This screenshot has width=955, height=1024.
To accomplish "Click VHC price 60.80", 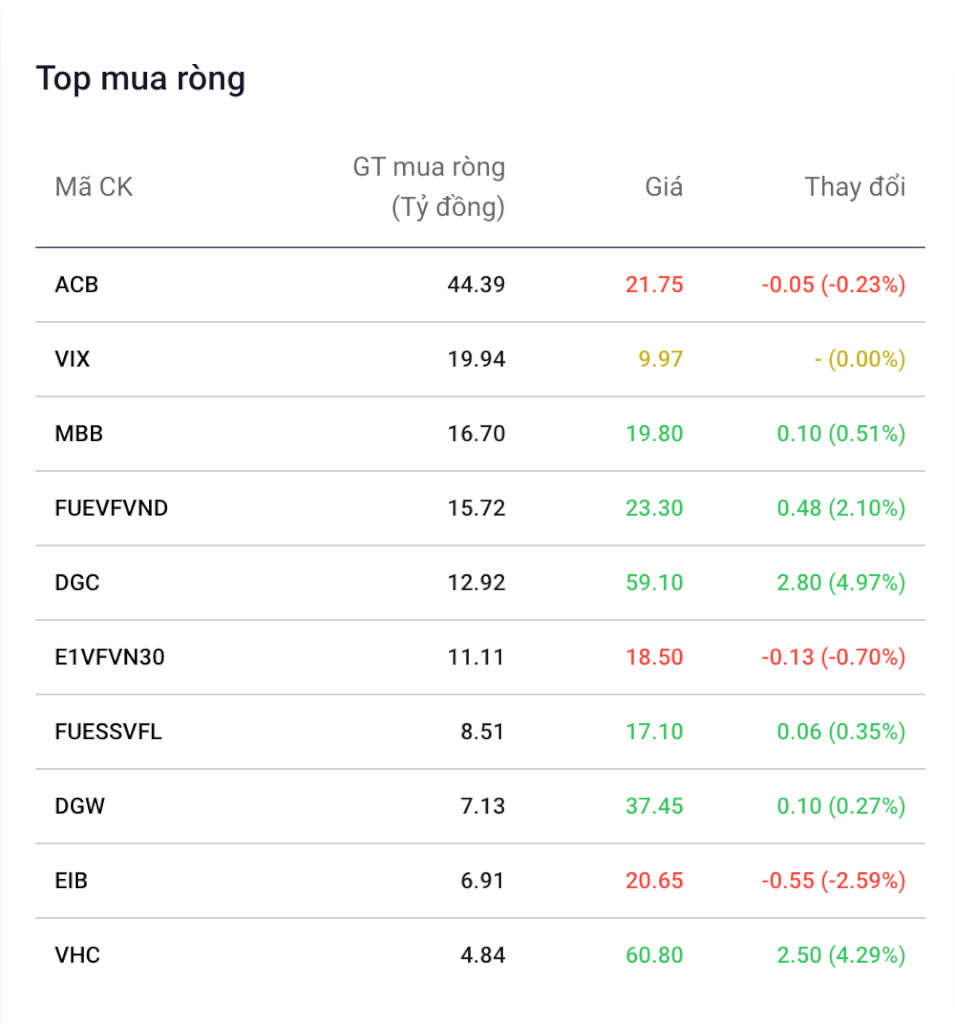I will (654, 955).
